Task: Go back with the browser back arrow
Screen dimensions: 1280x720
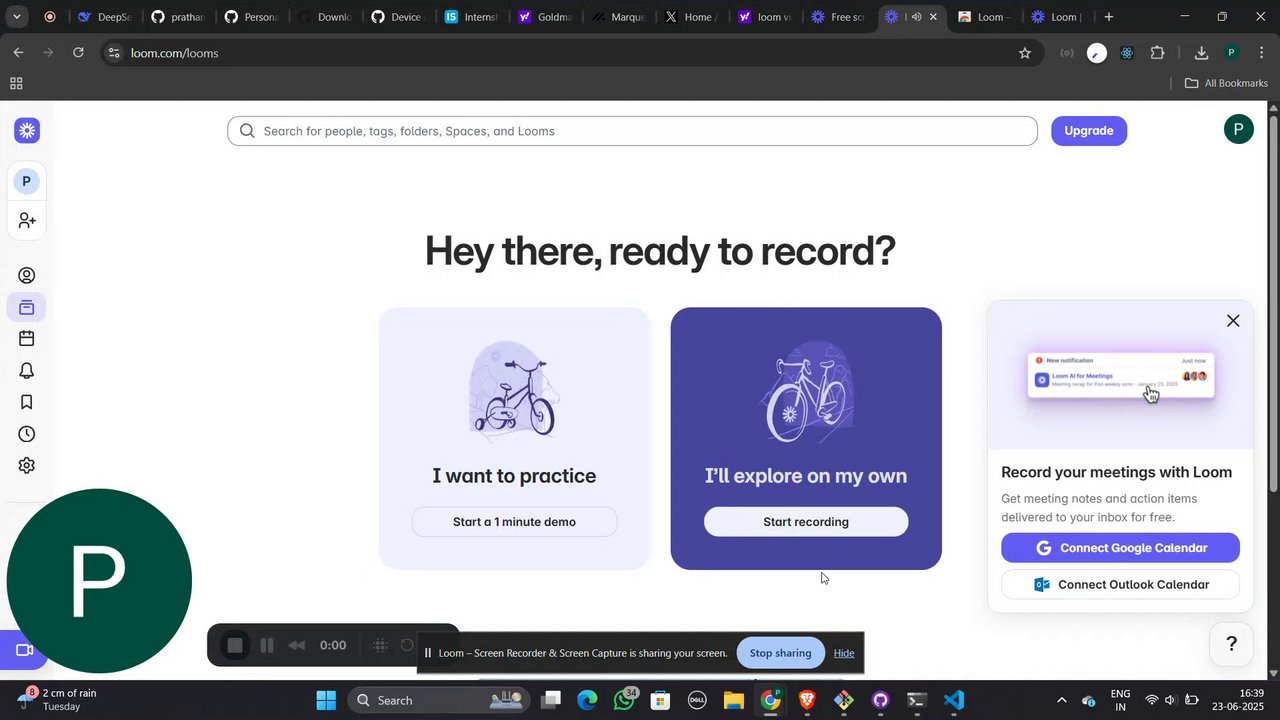Action: pos(18,53)
